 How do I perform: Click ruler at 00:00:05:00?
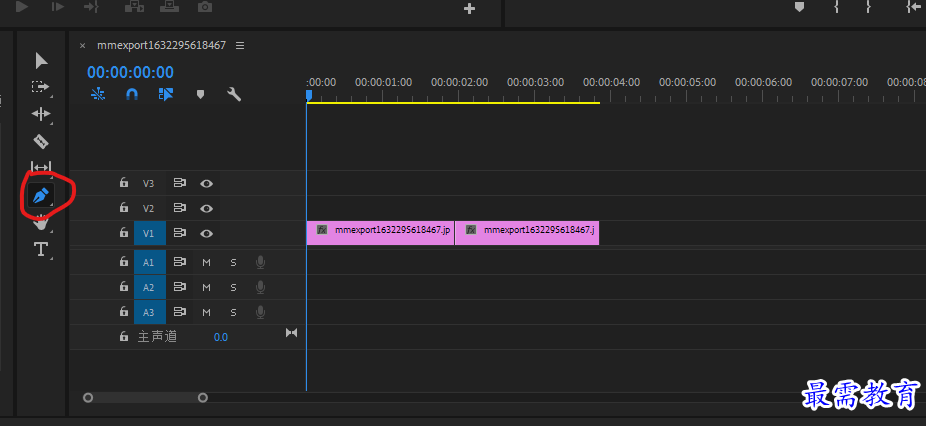(x=687, y=83)
